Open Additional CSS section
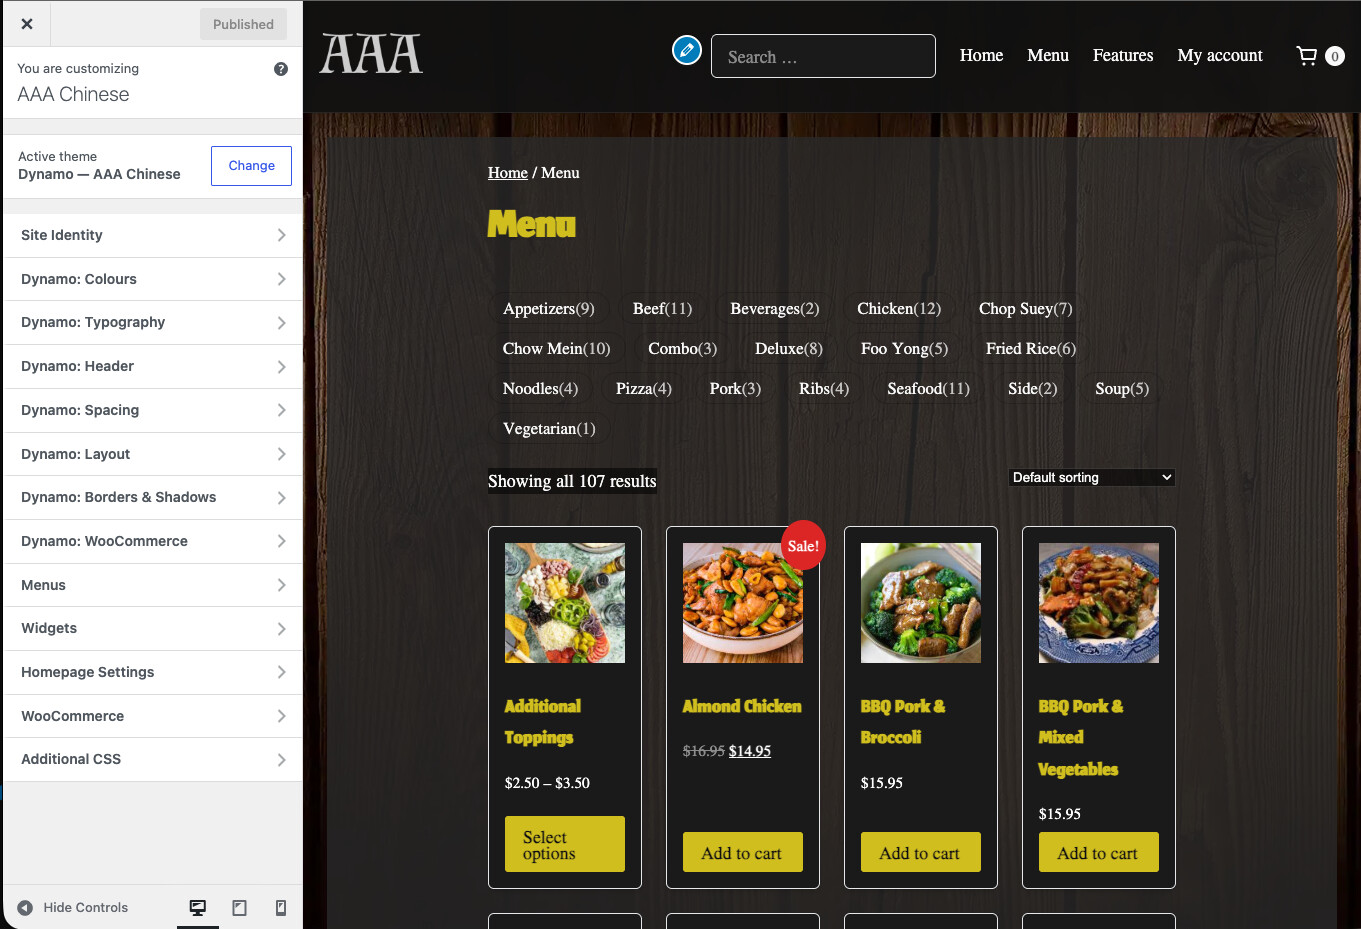 153,759
